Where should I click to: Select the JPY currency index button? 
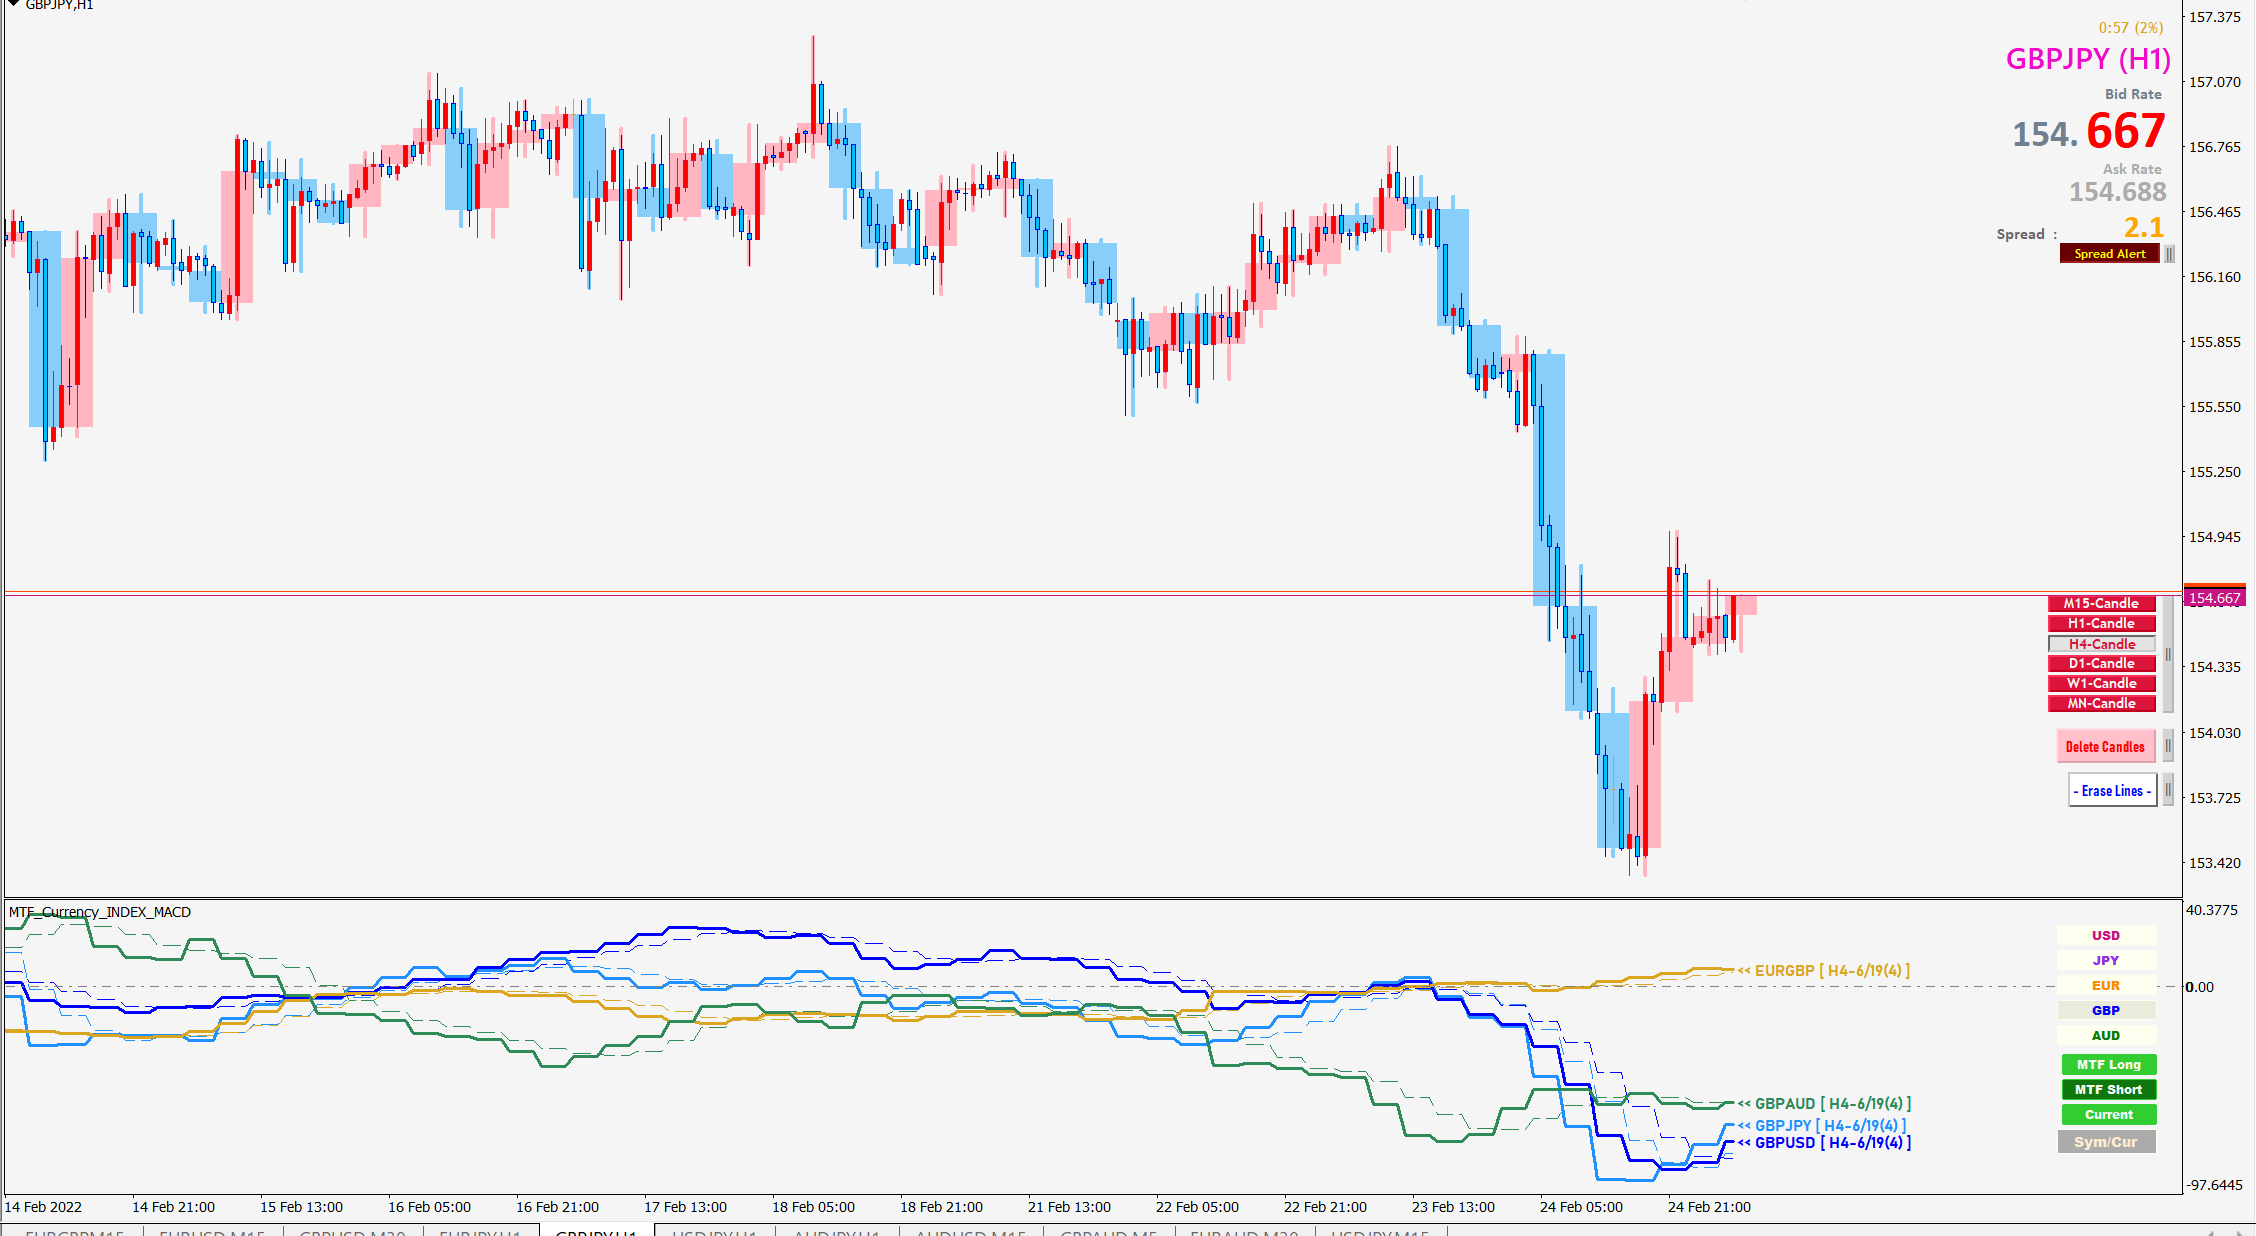click(2105, 960)
